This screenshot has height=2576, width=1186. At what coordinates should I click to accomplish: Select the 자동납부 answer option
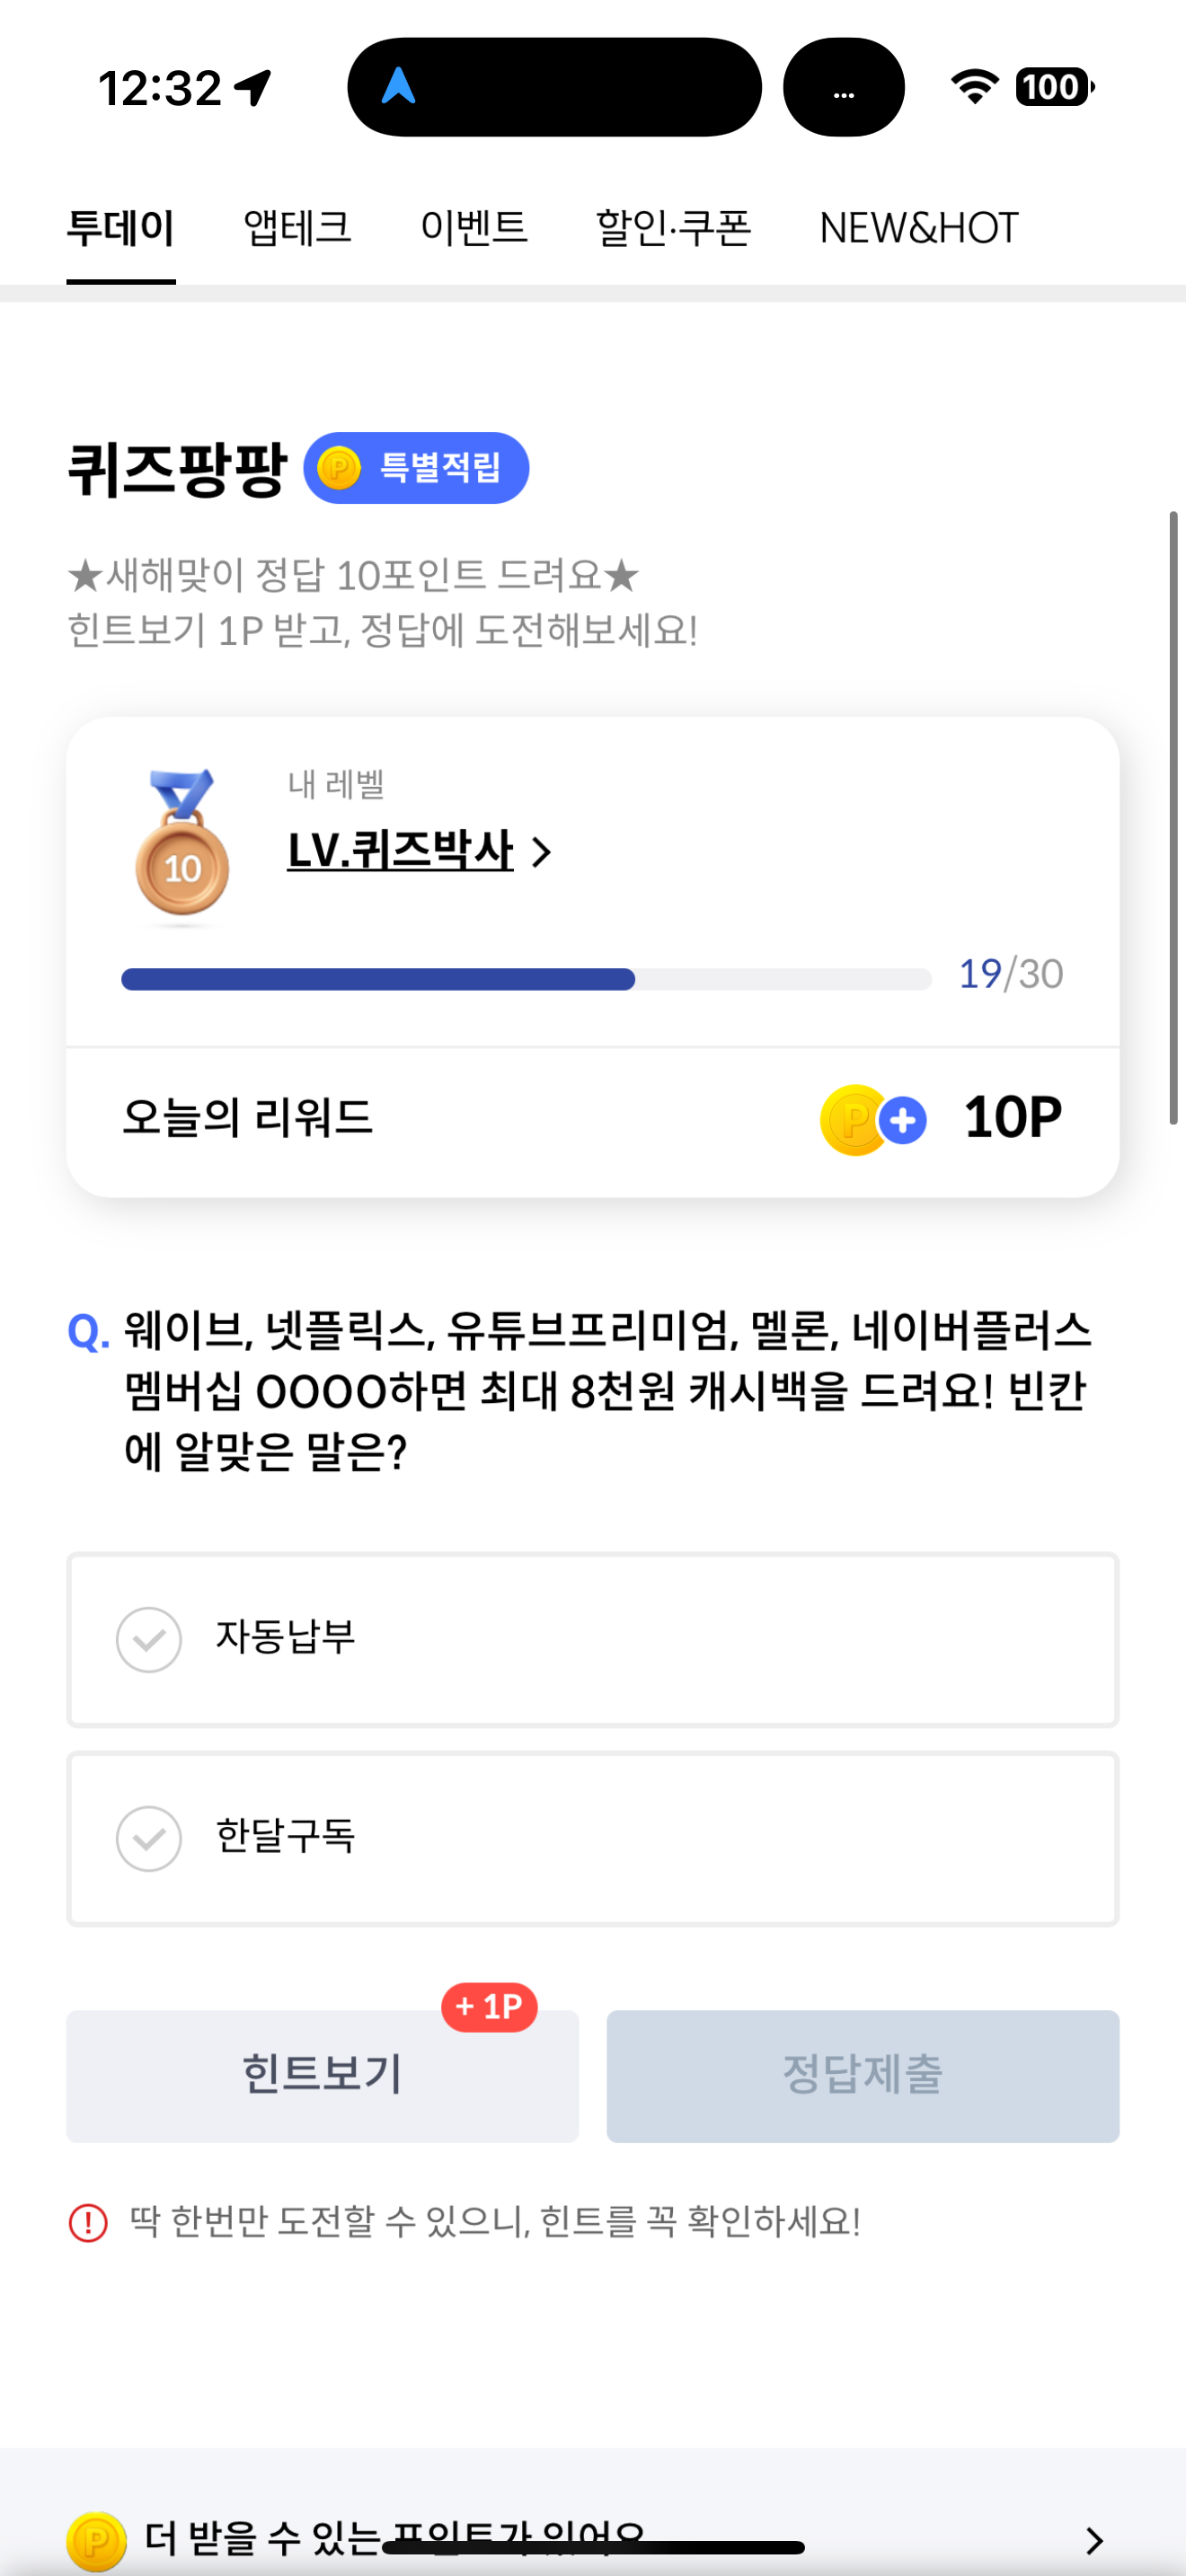[x=593, y=1640]
